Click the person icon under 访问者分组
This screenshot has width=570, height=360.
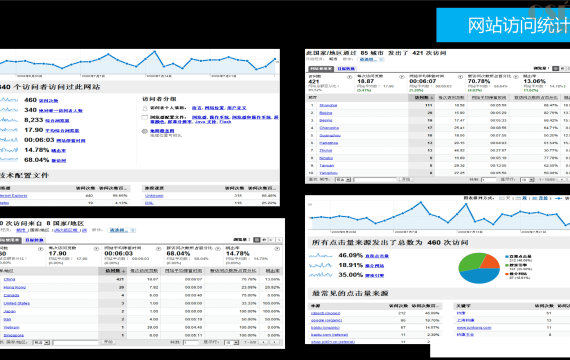click(x=145, y=108)
